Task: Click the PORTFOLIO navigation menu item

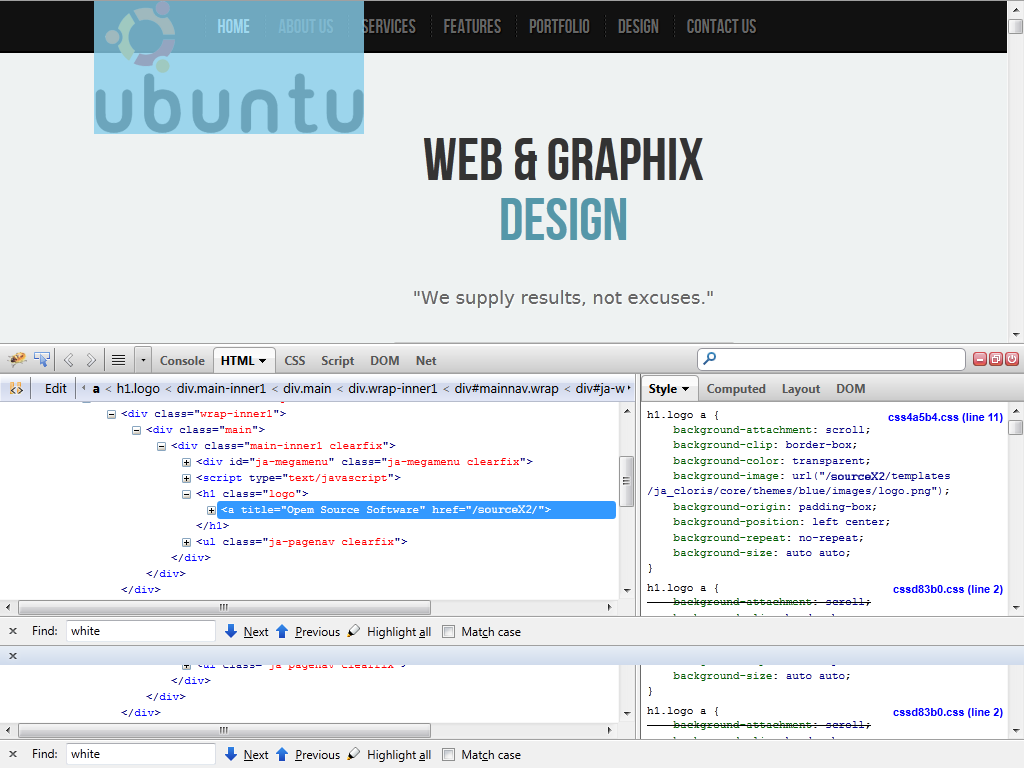Action: coord(559,27)
